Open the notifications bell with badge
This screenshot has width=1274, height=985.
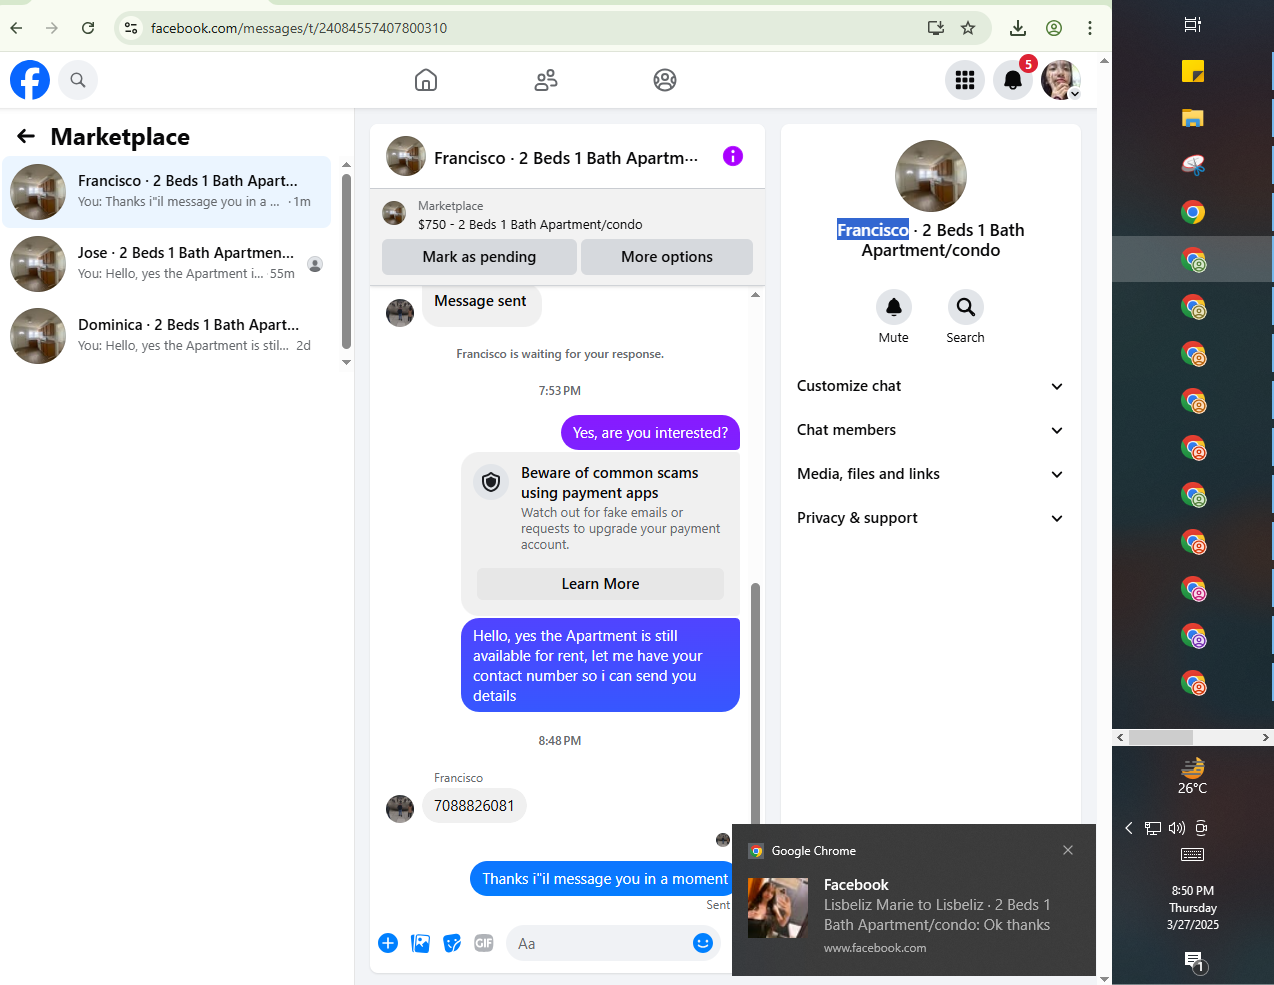1013,80
